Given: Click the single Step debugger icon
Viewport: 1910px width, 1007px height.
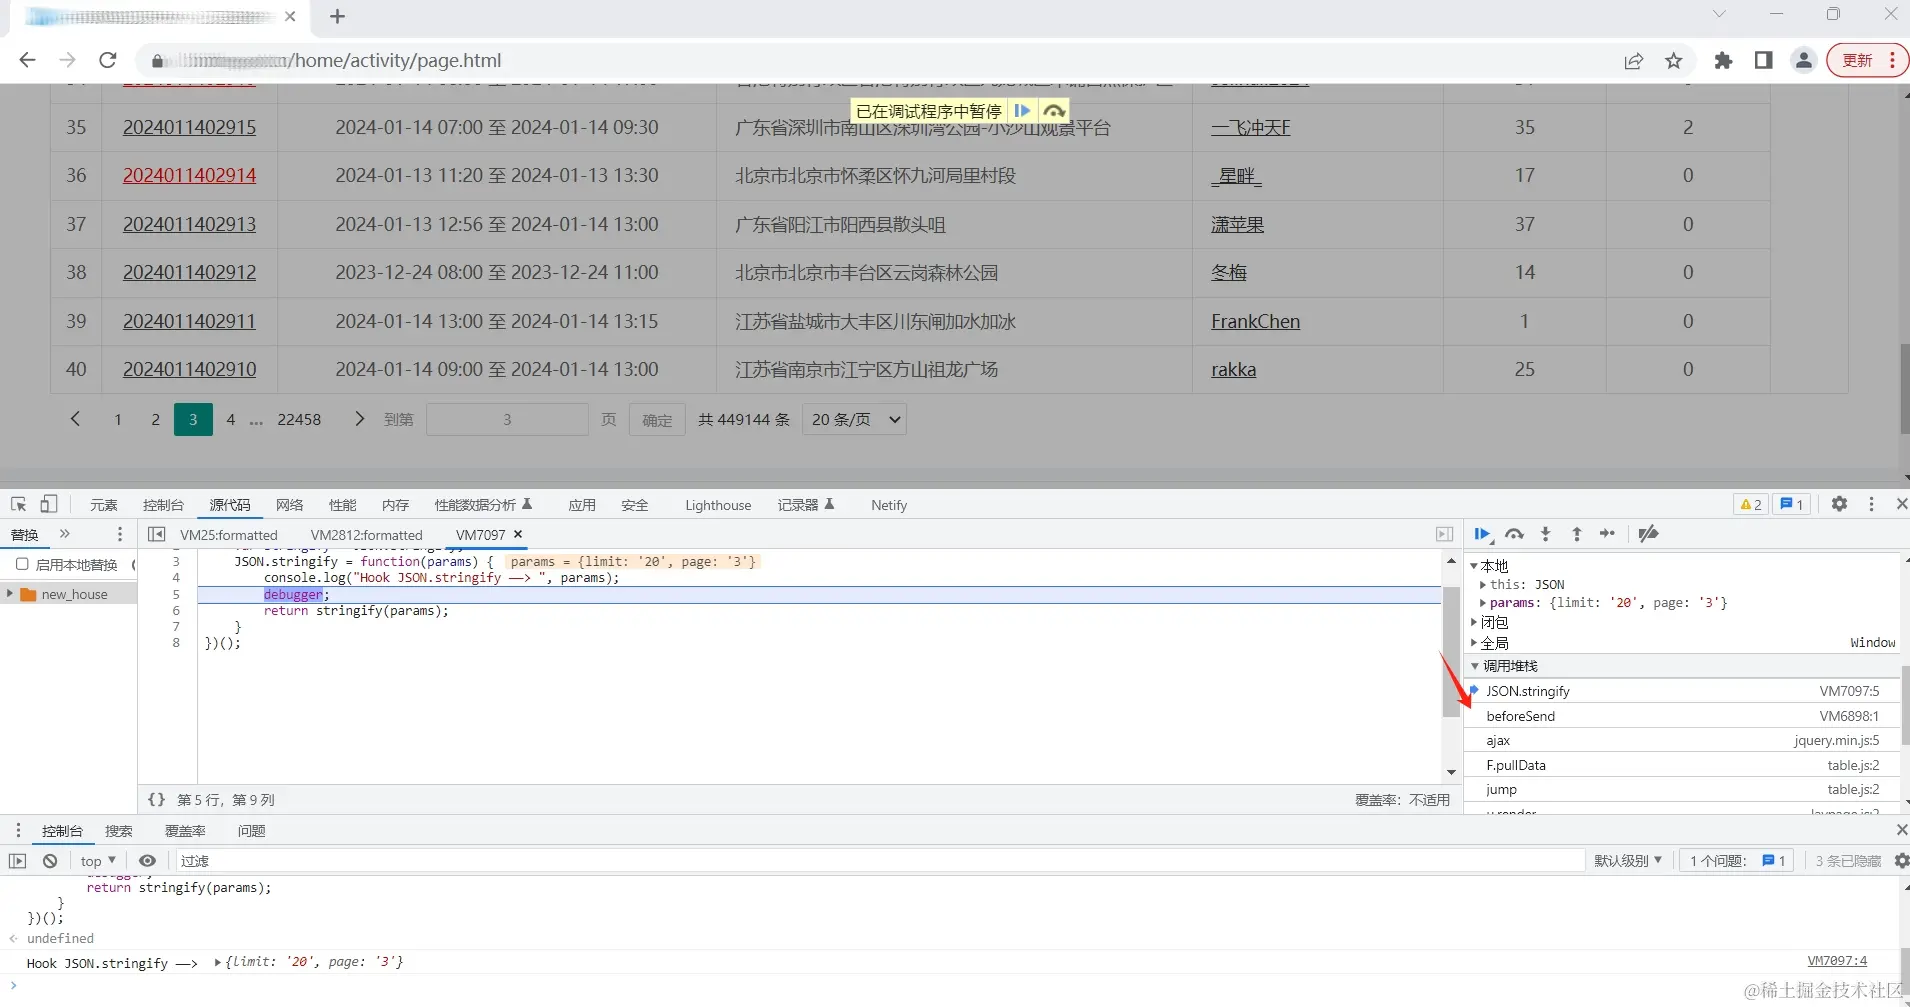Looking at the screenshot, I should point(1607,534).
